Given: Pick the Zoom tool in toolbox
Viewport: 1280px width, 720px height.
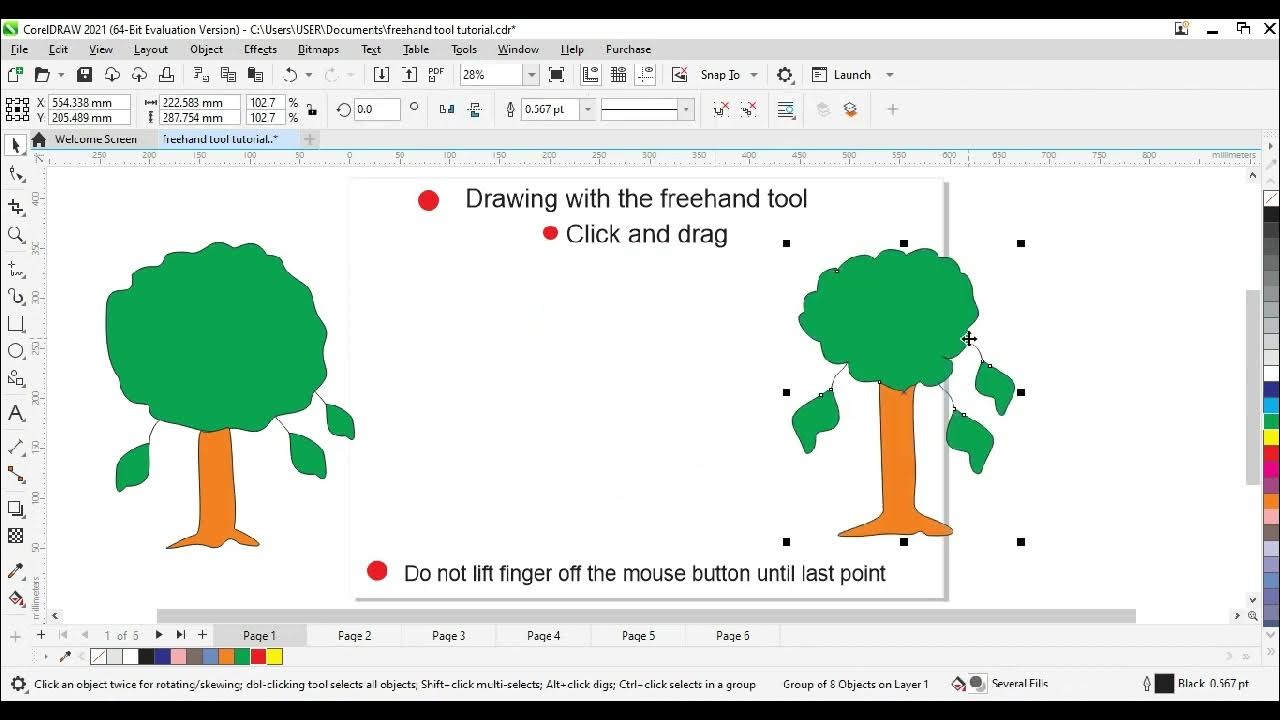Looking at the screenshot, I should tap(16, 235).
